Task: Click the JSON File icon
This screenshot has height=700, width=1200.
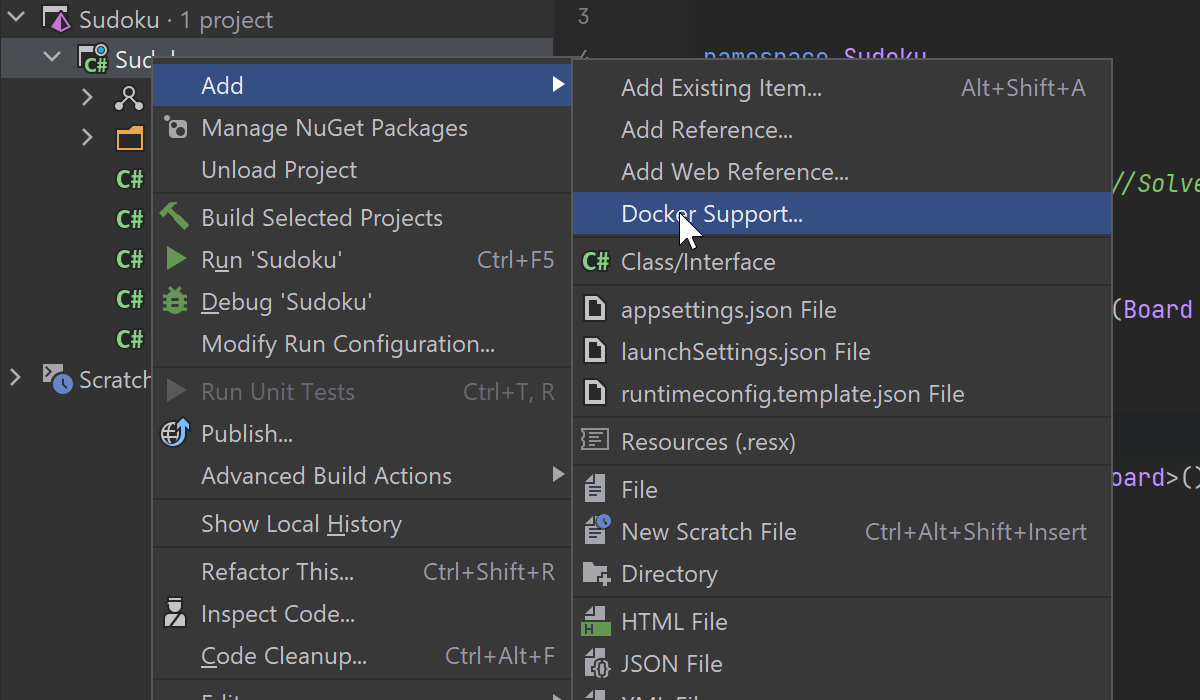Action: pos(596,663)
